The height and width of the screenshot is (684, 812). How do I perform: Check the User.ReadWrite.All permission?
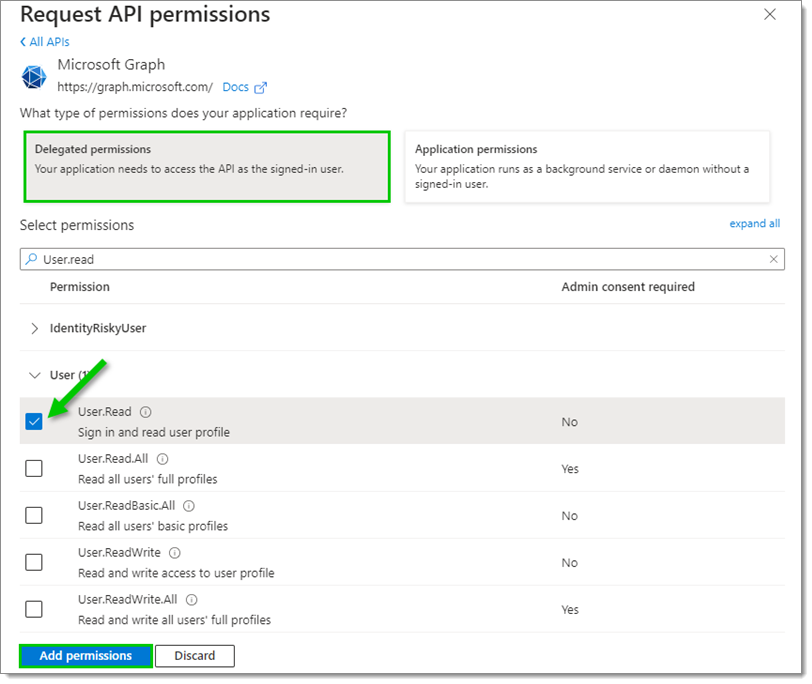(x=34, y=609)
